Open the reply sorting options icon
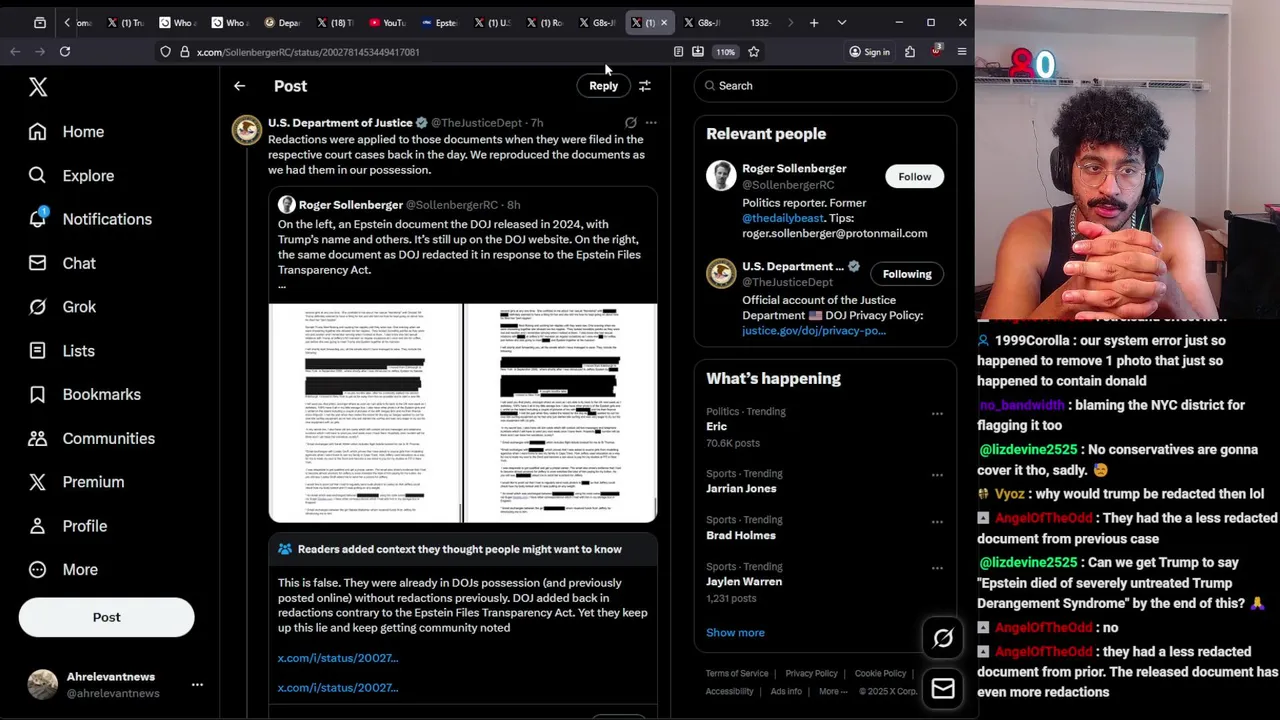The height and width of the screenshot is (720, 1280). [645, 86]
